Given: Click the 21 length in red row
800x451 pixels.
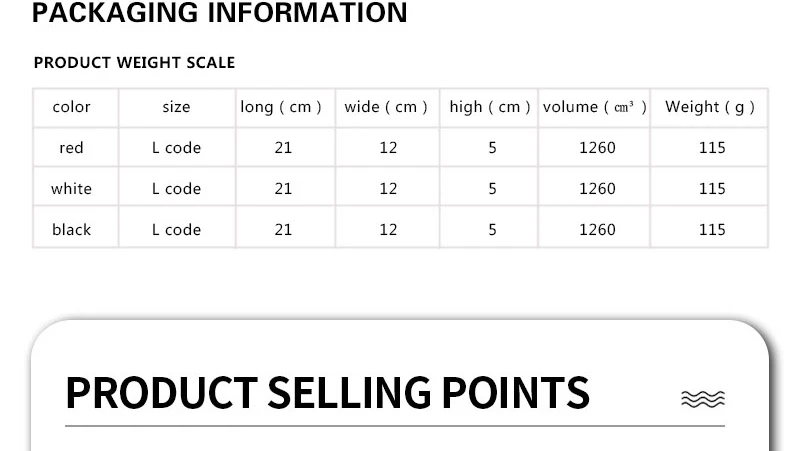Looking at the screenshot, I should [x=283, y=148].
